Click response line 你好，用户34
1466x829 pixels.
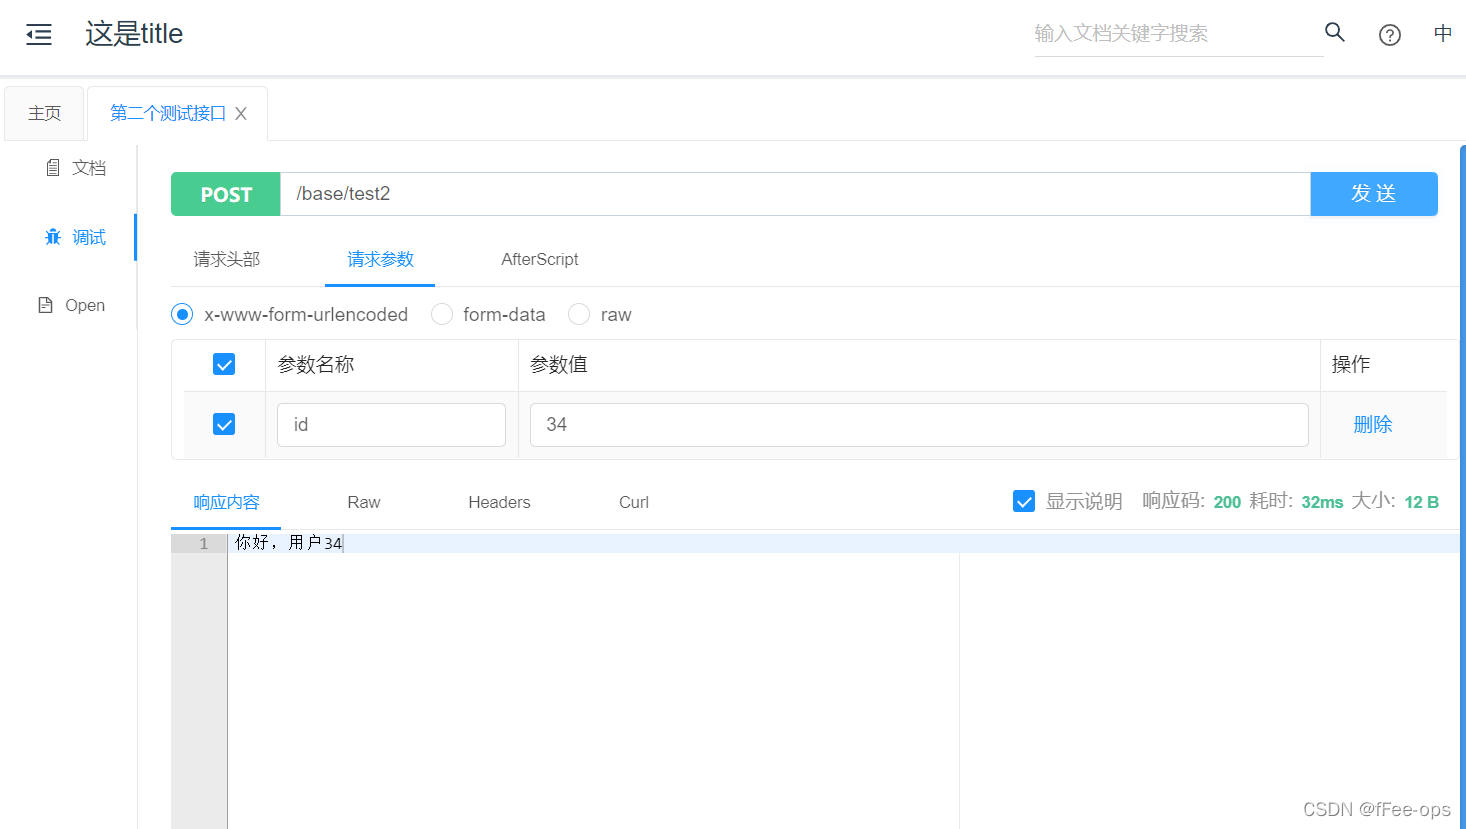click(289, 543)
